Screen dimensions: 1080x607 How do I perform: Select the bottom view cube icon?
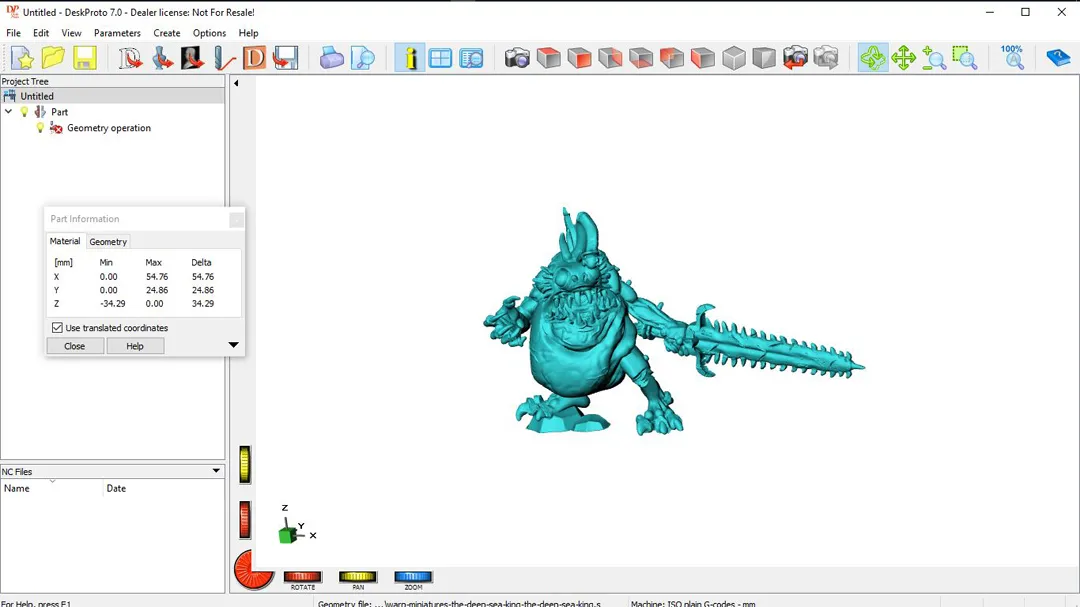(x=641, y=58)
